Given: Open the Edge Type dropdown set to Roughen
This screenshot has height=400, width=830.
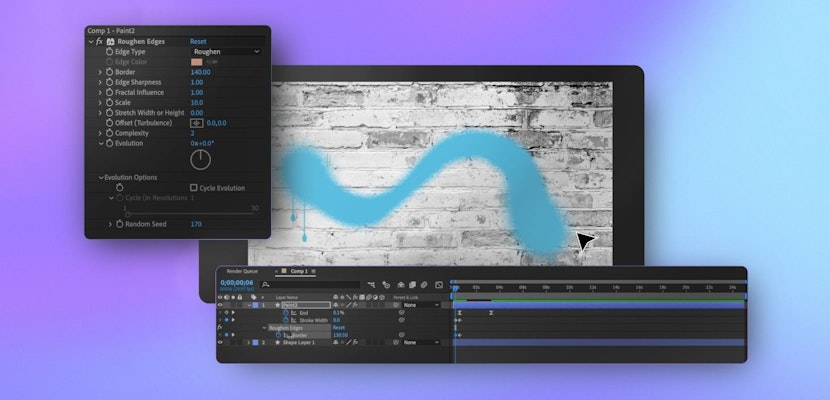Looking at the screenshot, I should pos(226,51).
